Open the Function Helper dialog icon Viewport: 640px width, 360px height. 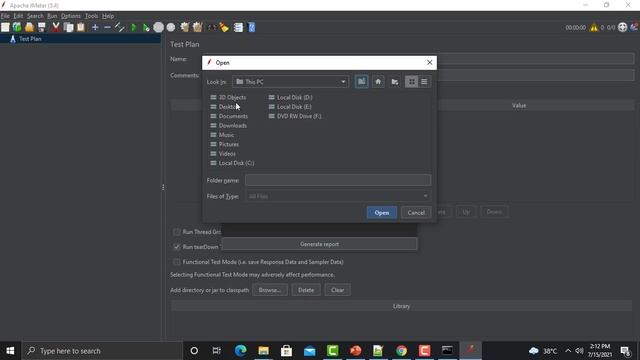238,27
